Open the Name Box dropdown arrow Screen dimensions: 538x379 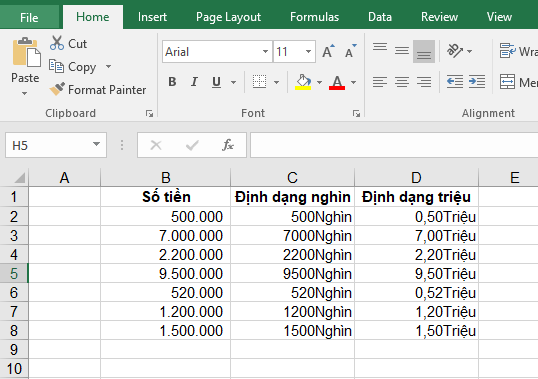click(x=96, y=144)
